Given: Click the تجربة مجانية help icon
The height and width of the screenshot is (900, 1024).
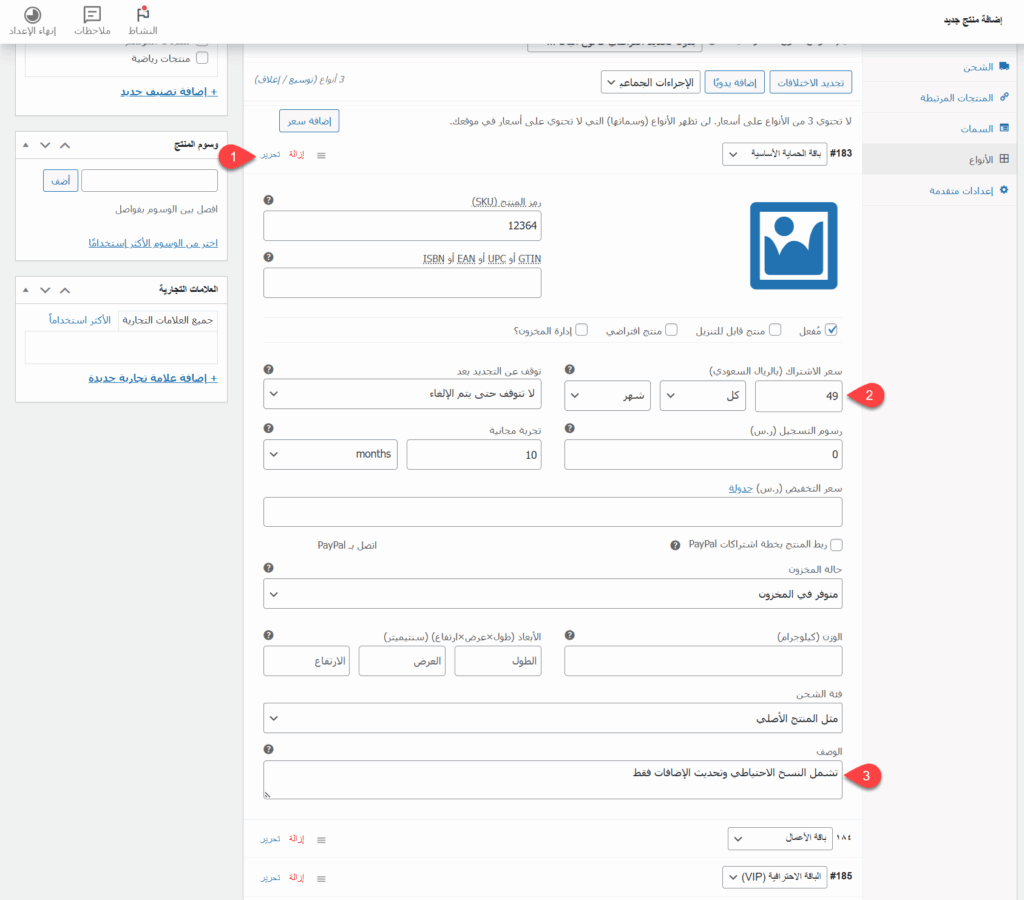Looking at the screenshot, I should [268, 428].
